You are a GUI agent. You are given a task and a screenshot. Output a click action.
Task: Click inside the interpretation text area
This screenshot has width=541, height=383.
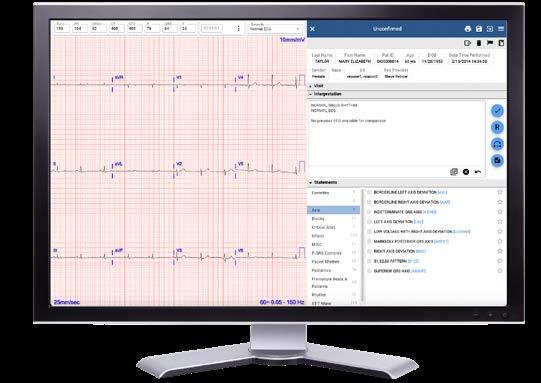coord(397,135)
